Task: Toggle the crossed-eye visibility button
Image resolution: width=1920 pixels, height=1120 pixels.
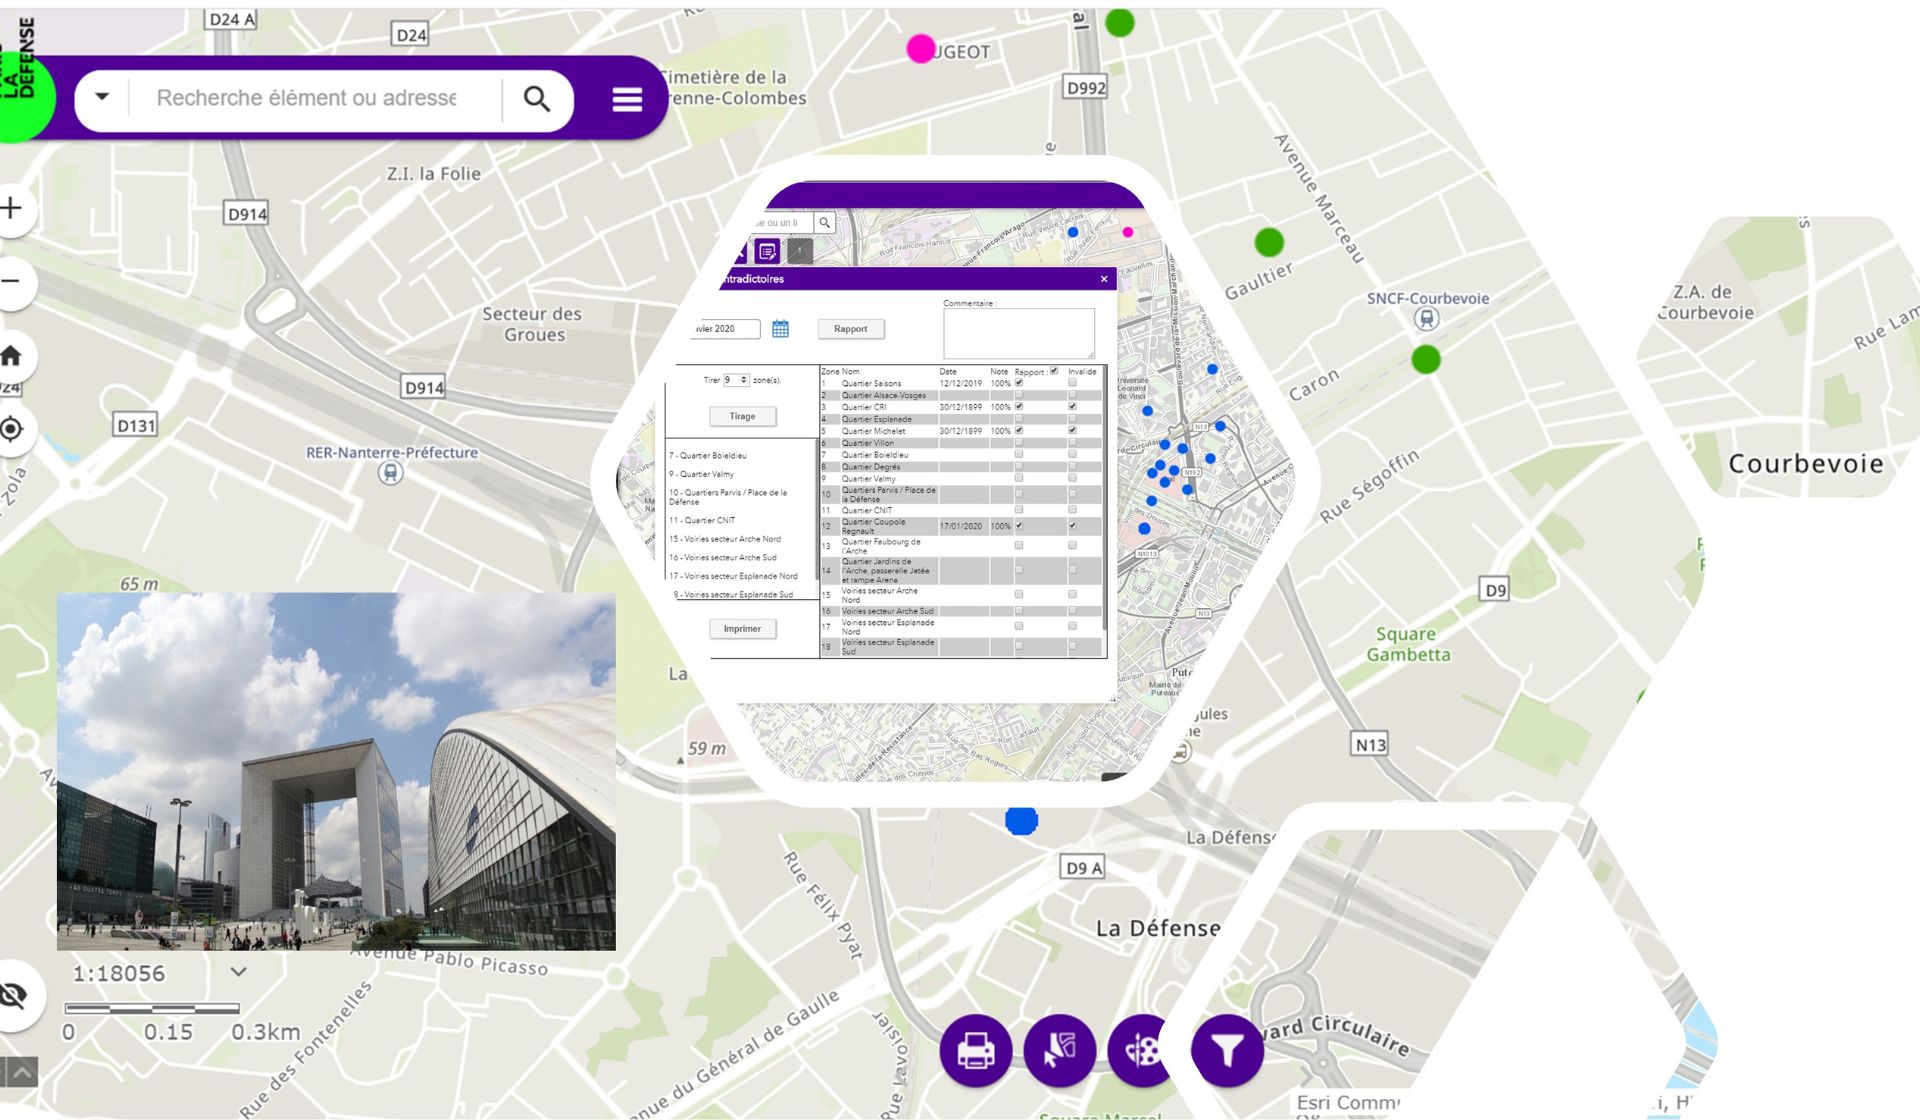Action: (x=14, y=995)
